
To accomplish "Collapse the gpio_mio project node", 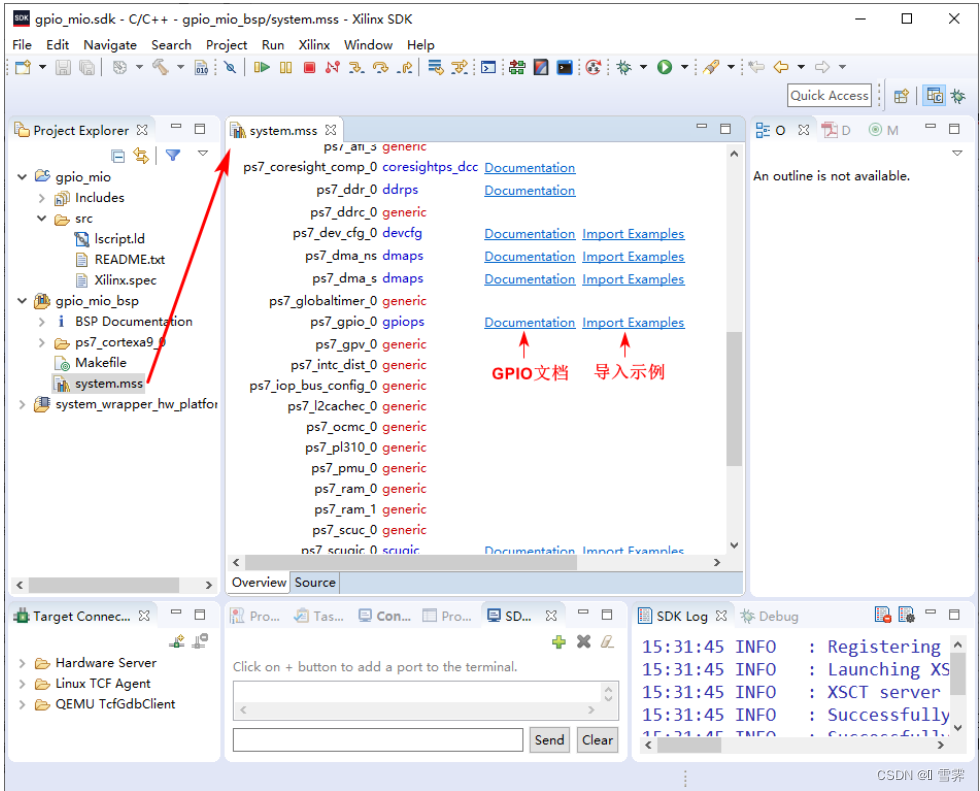I will click(x=22, y=177).
